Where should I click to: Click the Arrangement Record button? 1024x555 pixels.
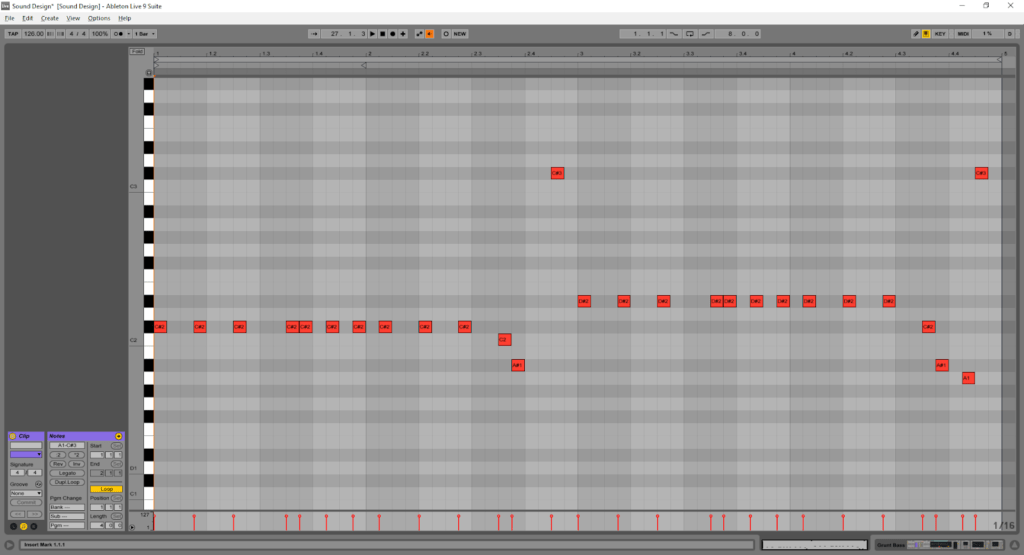(x=392, y=33)
